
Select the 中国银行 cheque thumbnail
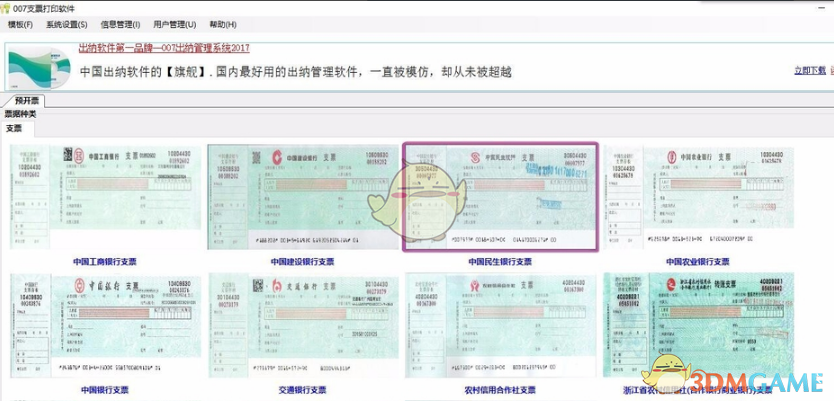(105, 326)
